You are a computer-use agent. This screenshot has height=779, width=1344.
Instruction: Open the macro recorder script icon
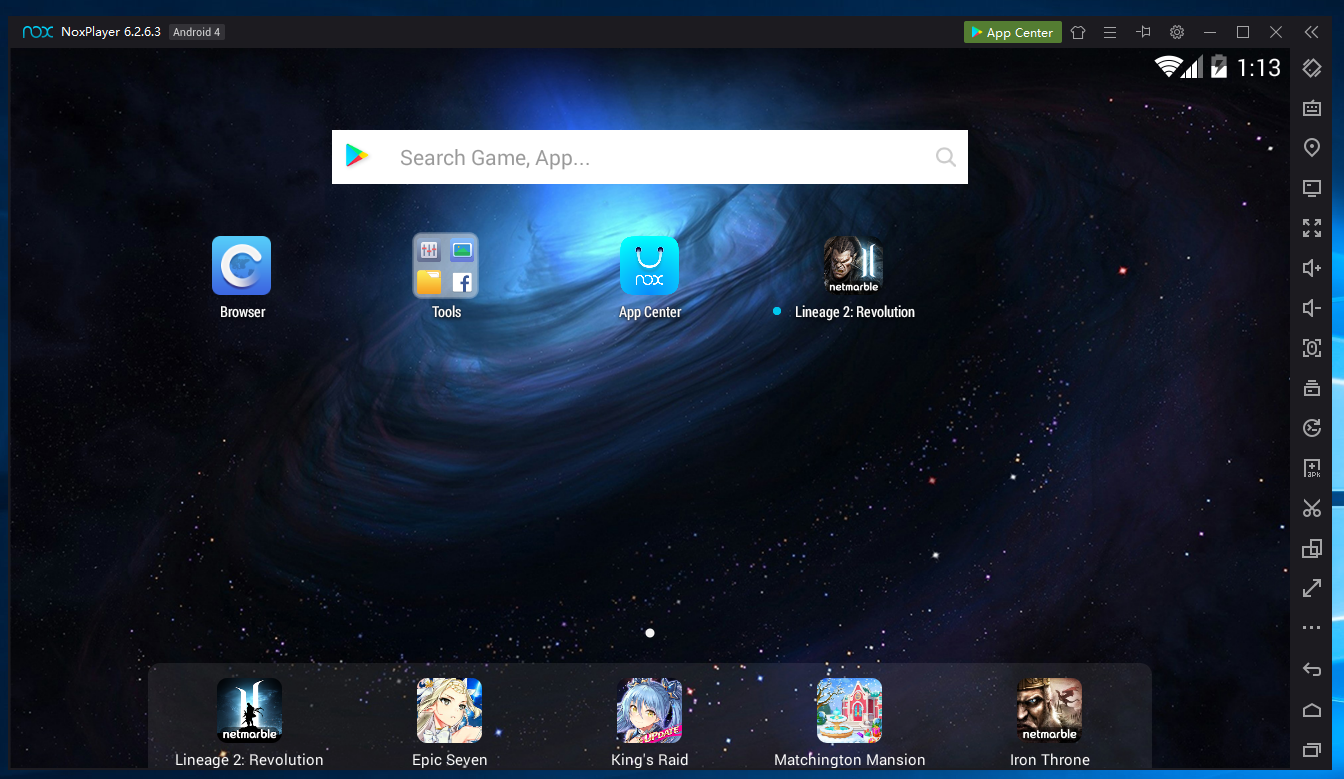pos(1312,428)
